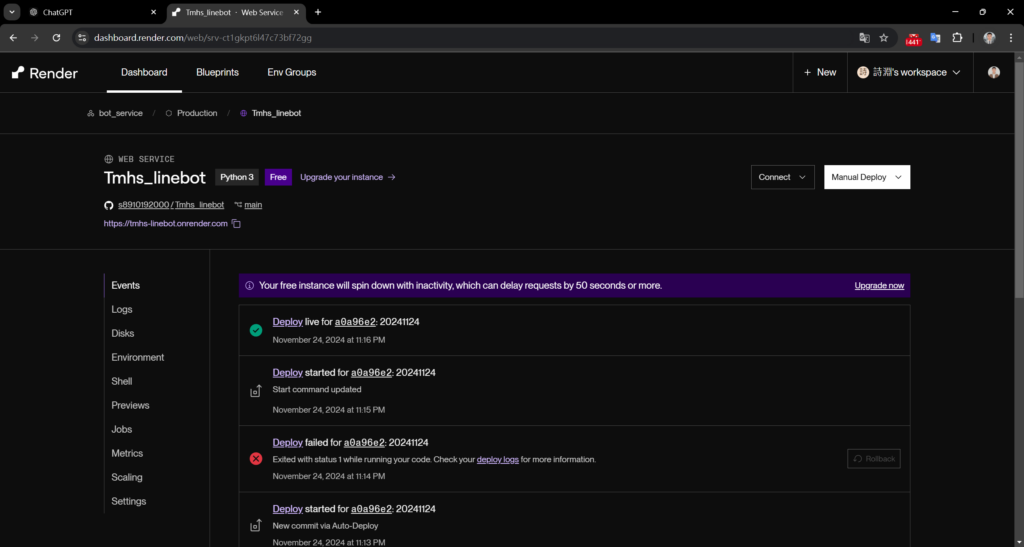This screenshot has width=1024, height=547.
Task: Click the Google Translate extension icon
Action: [x=935, y=38]
